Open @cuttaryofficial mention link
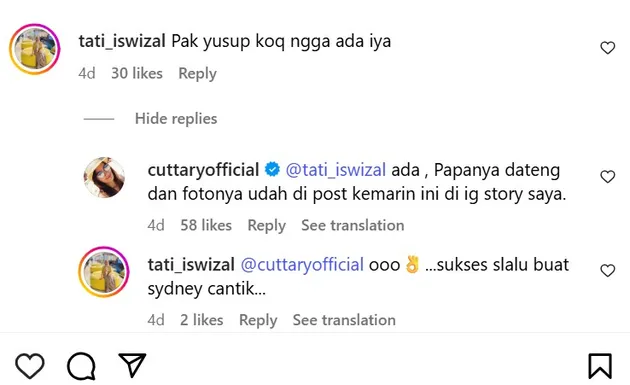630x385 pixels. [302, 265]
